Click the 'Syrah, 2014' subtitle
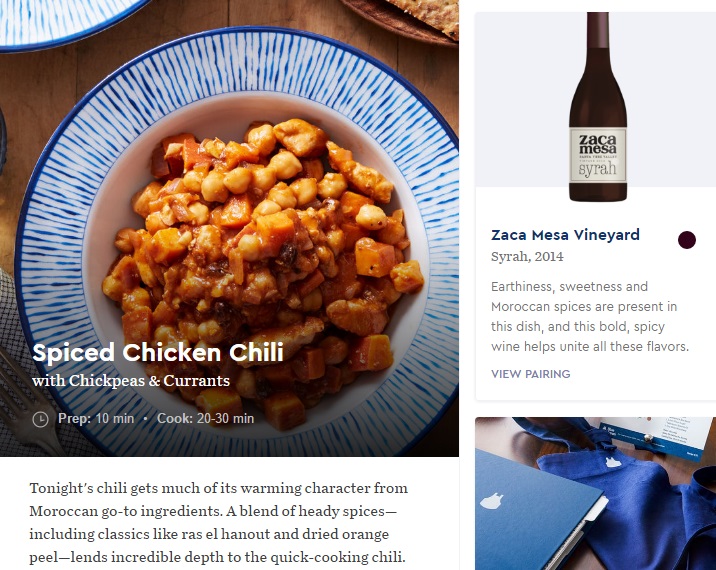This screenshot has height=570, width=716. 527,257
